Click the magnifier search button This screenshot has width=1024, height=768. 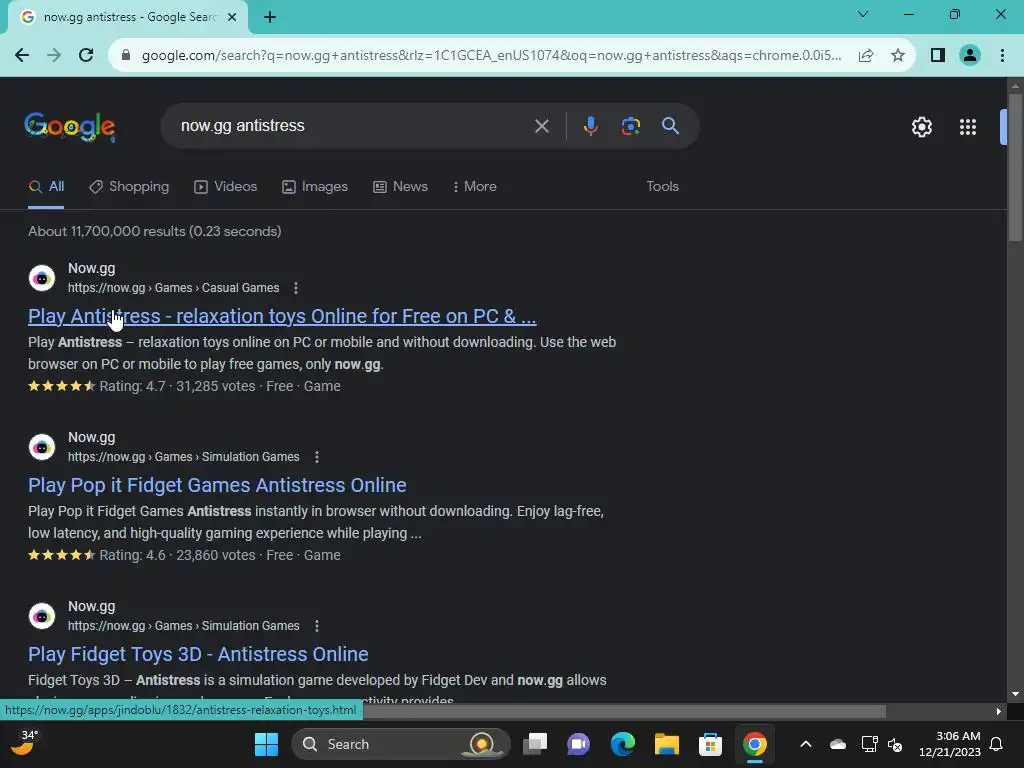pyautogui.click(x=670, y=125)
